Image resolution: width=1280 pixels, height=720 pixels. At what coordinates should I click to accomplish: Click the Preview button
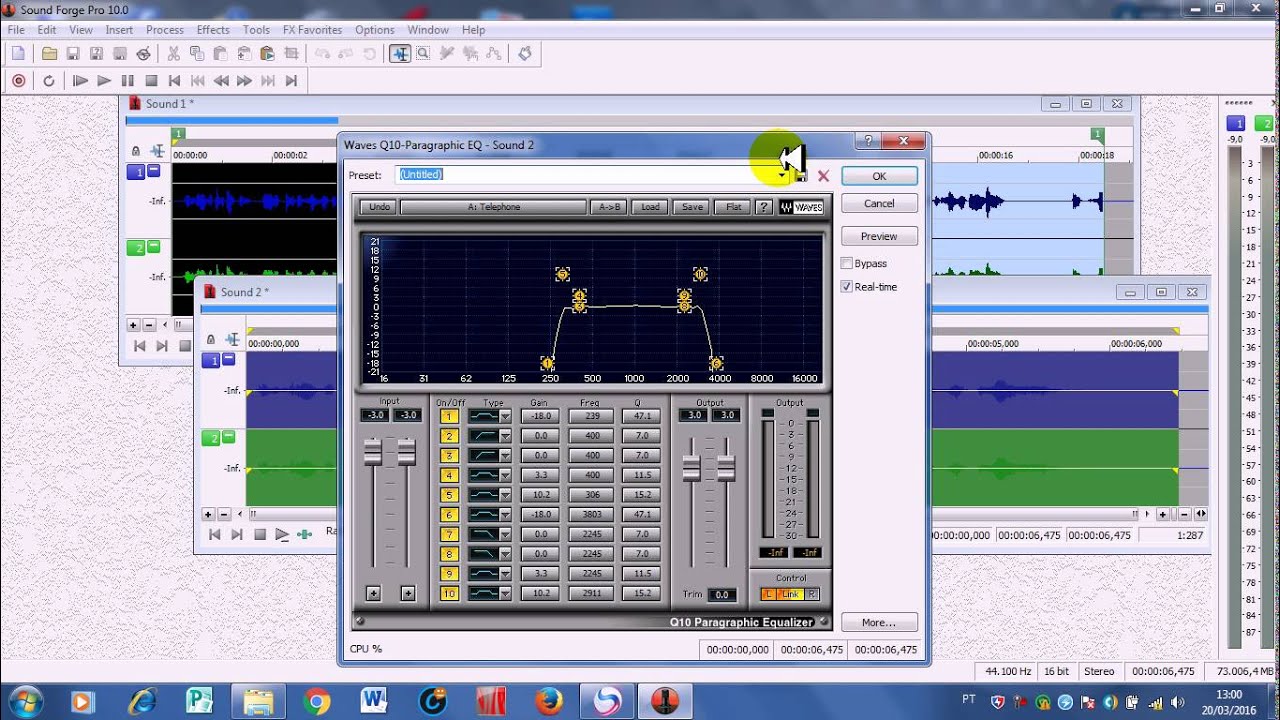pos(879,236)
